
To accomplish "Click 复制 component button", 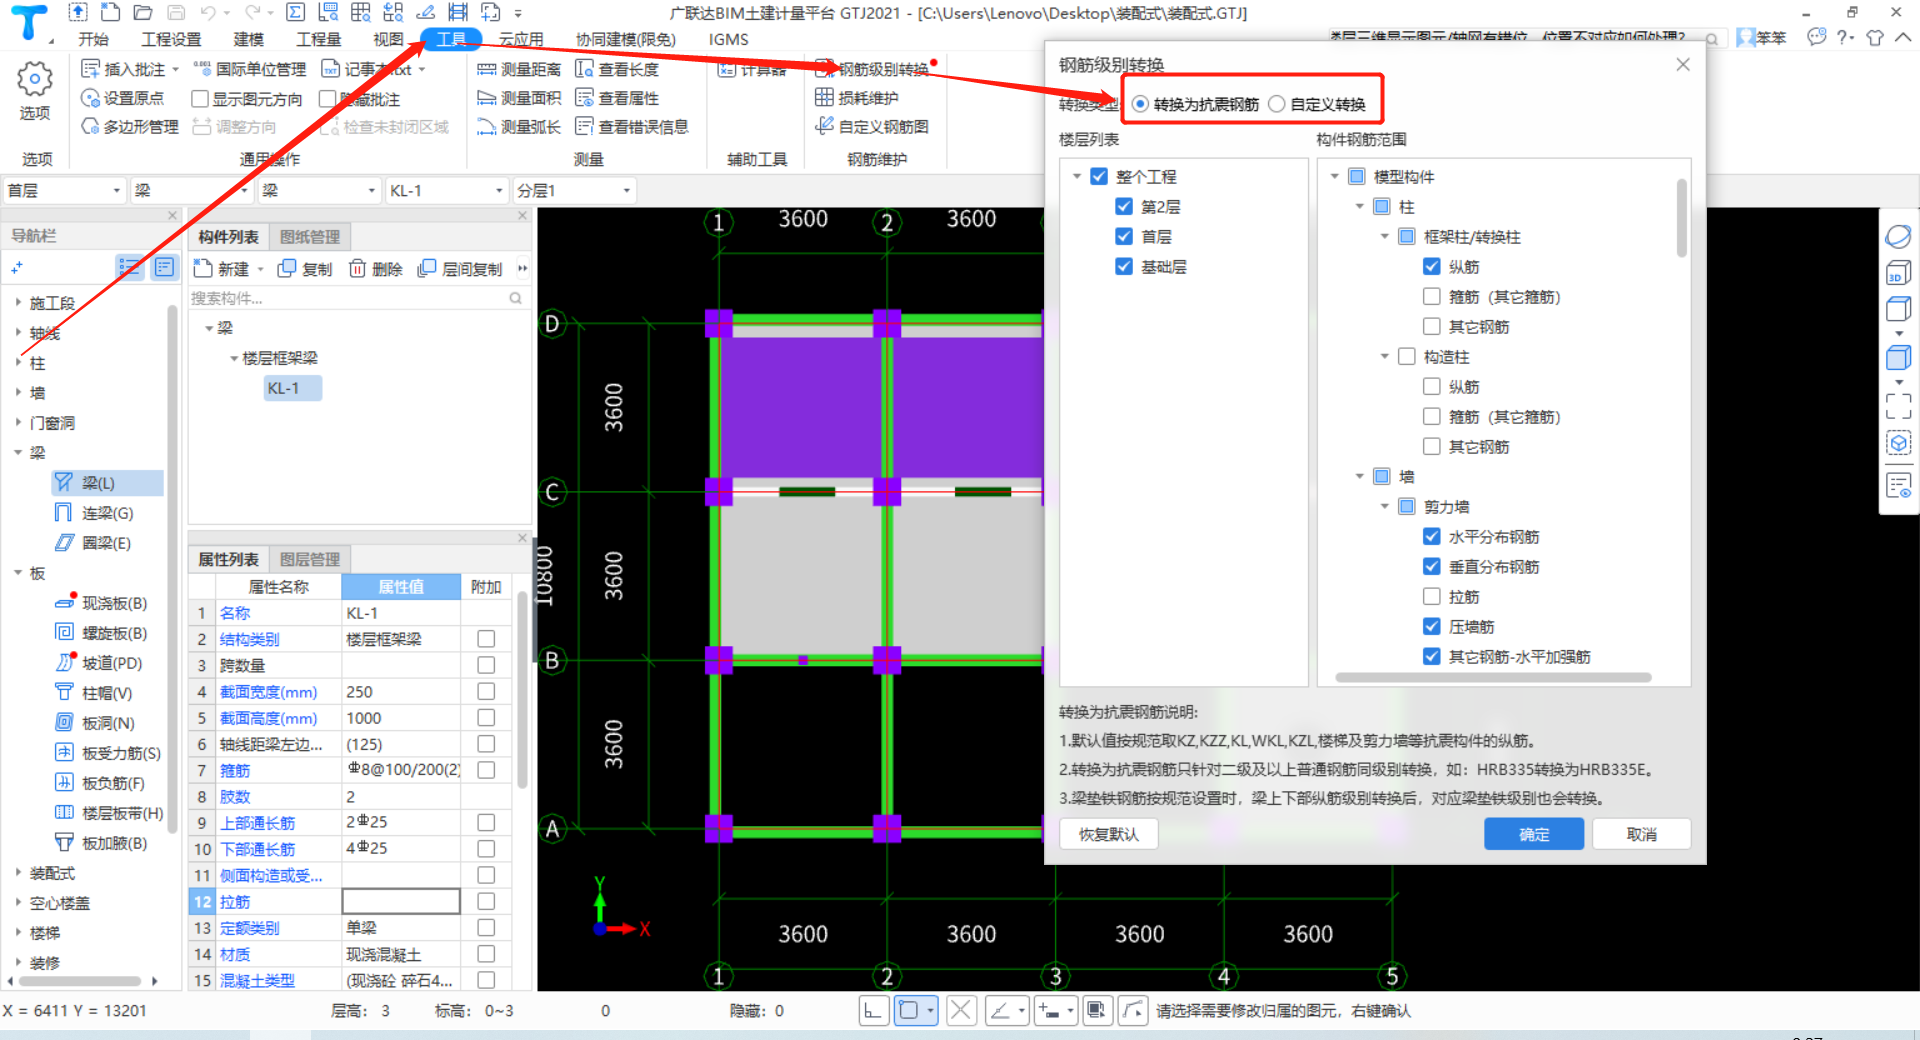I will point(305,269).
